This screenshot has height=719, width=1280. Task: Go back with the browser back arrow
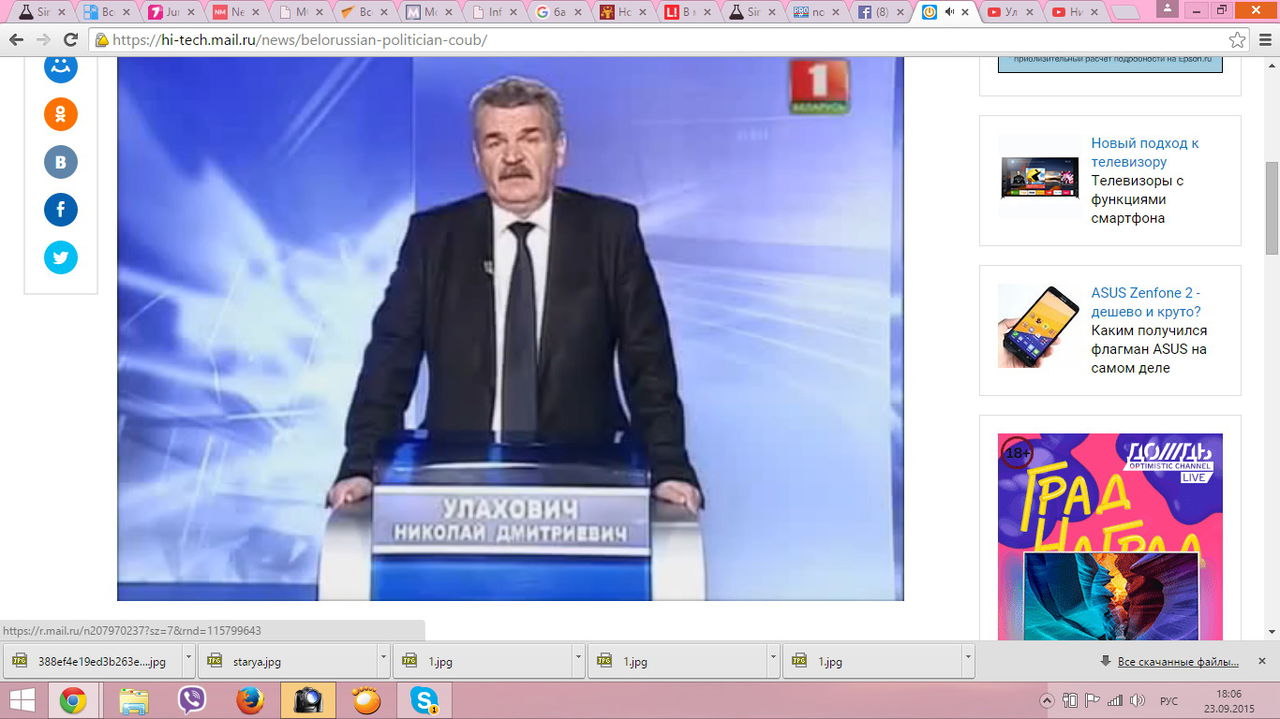tap(16, 40)
